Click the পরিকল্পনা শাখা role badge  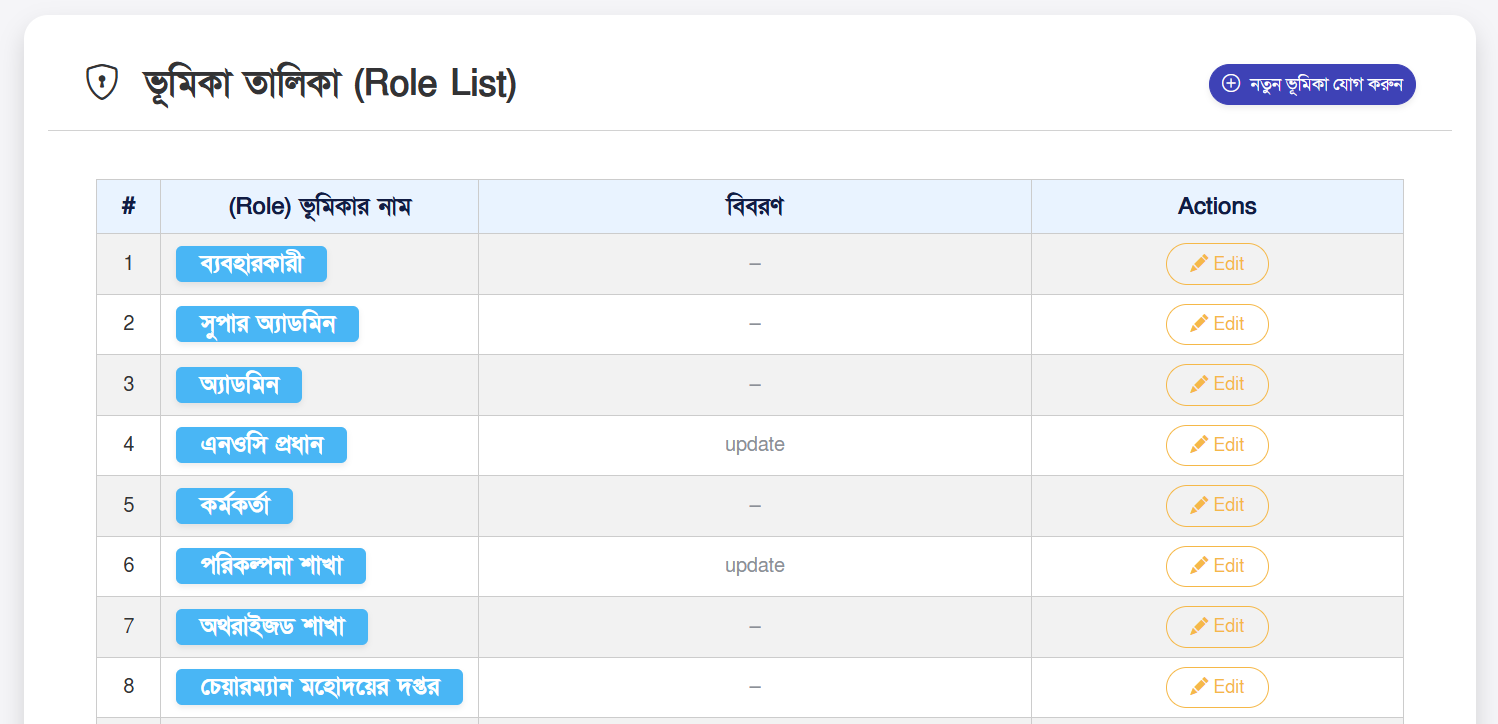tap(271, 566)
